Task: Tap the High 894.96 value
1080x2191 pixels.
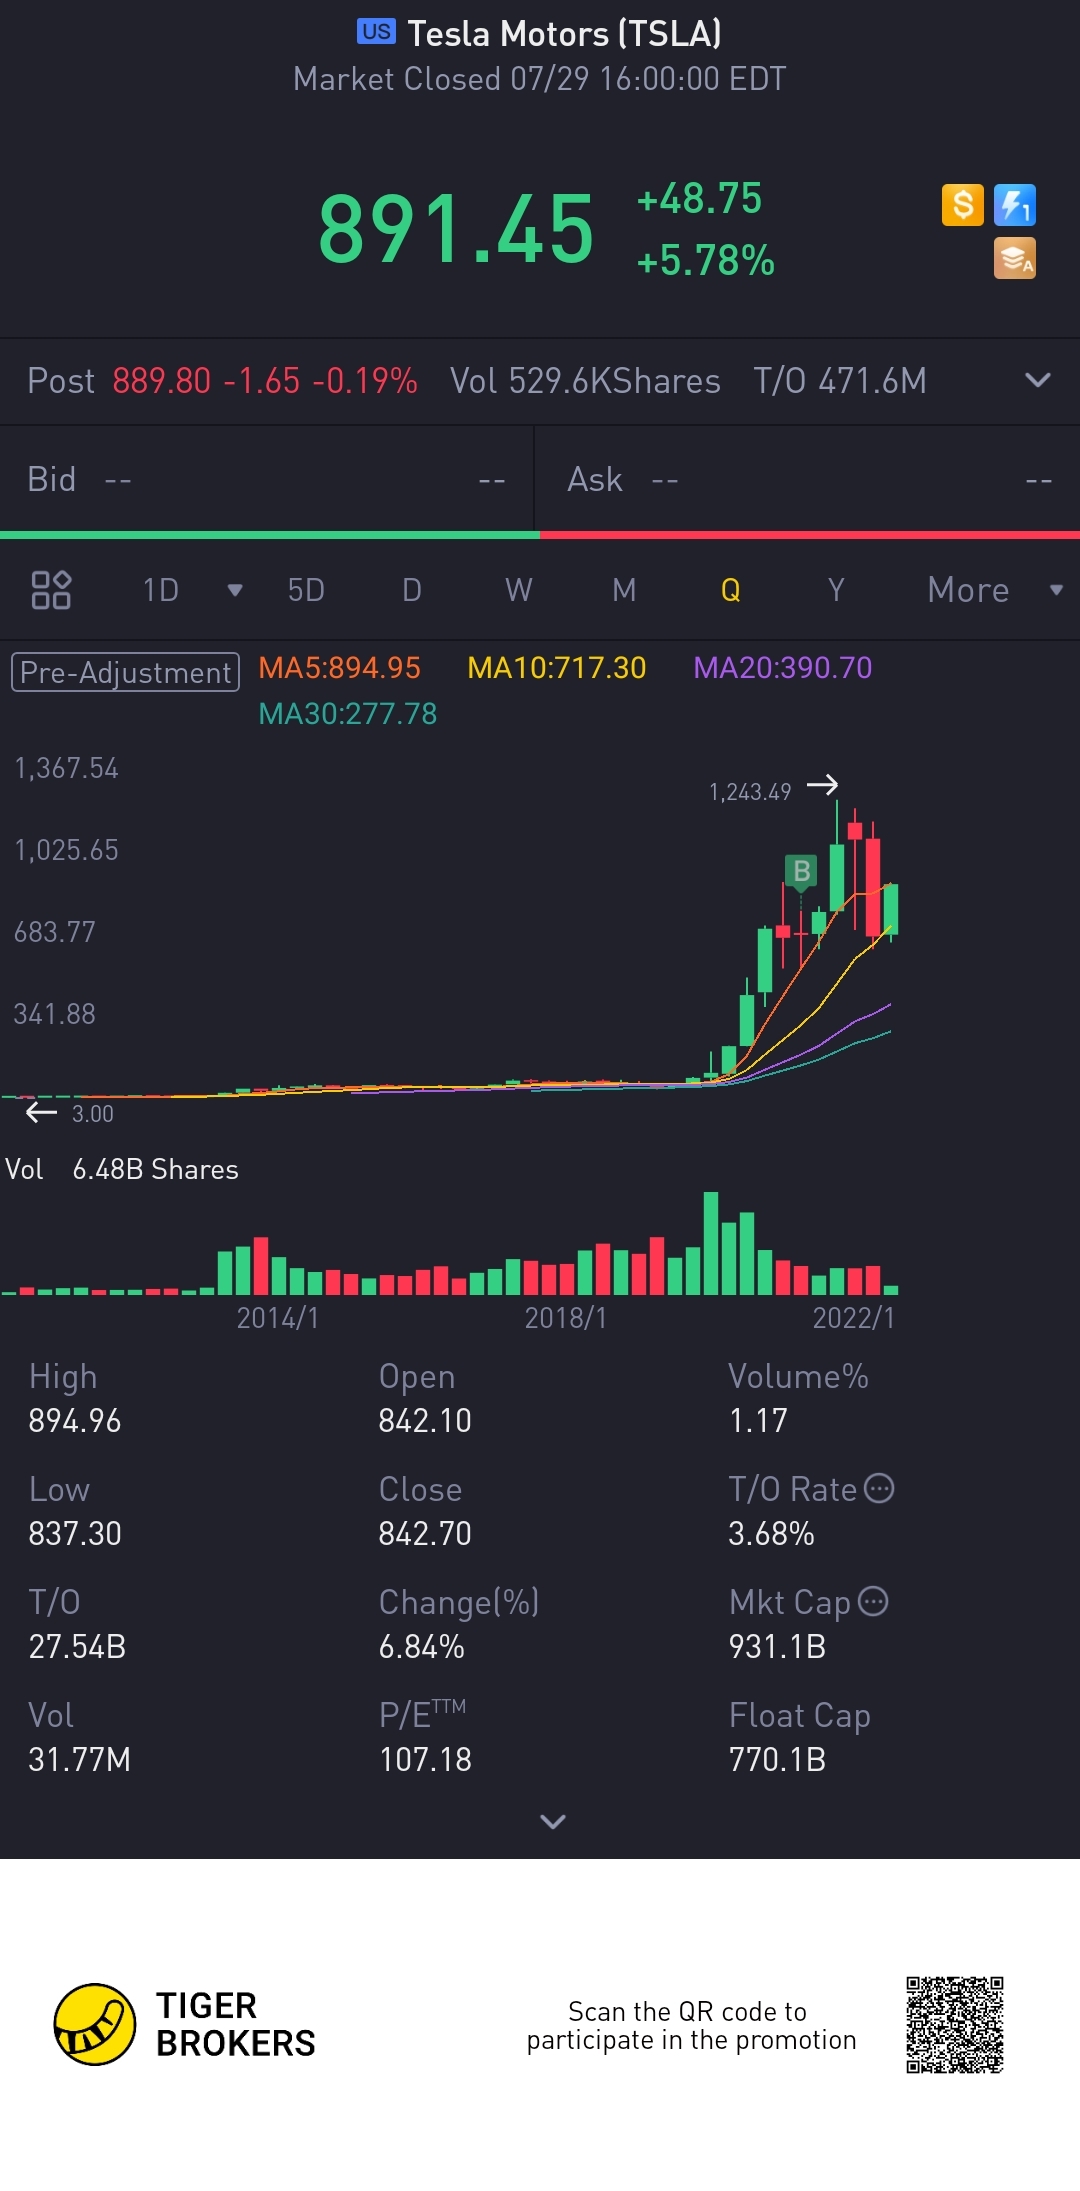Action: [75, 1420]
